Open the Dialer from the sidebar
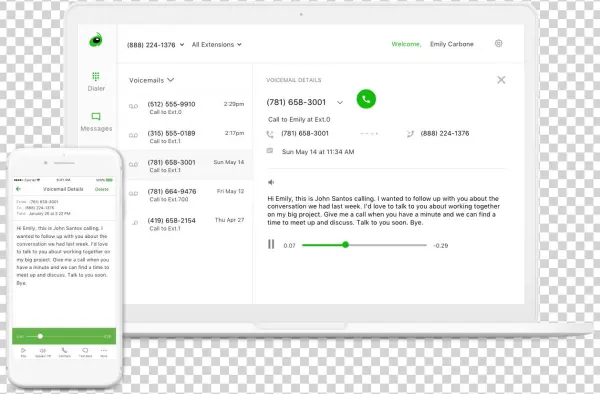Screen dimensions: 600x394 (x=96, y=81)
